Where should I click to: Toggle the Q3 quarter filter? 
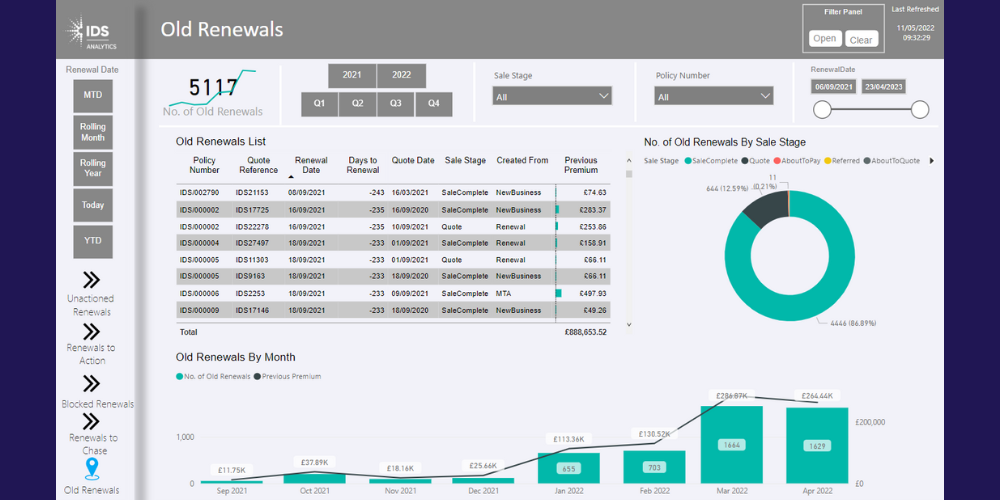click(x=396, y=104)
